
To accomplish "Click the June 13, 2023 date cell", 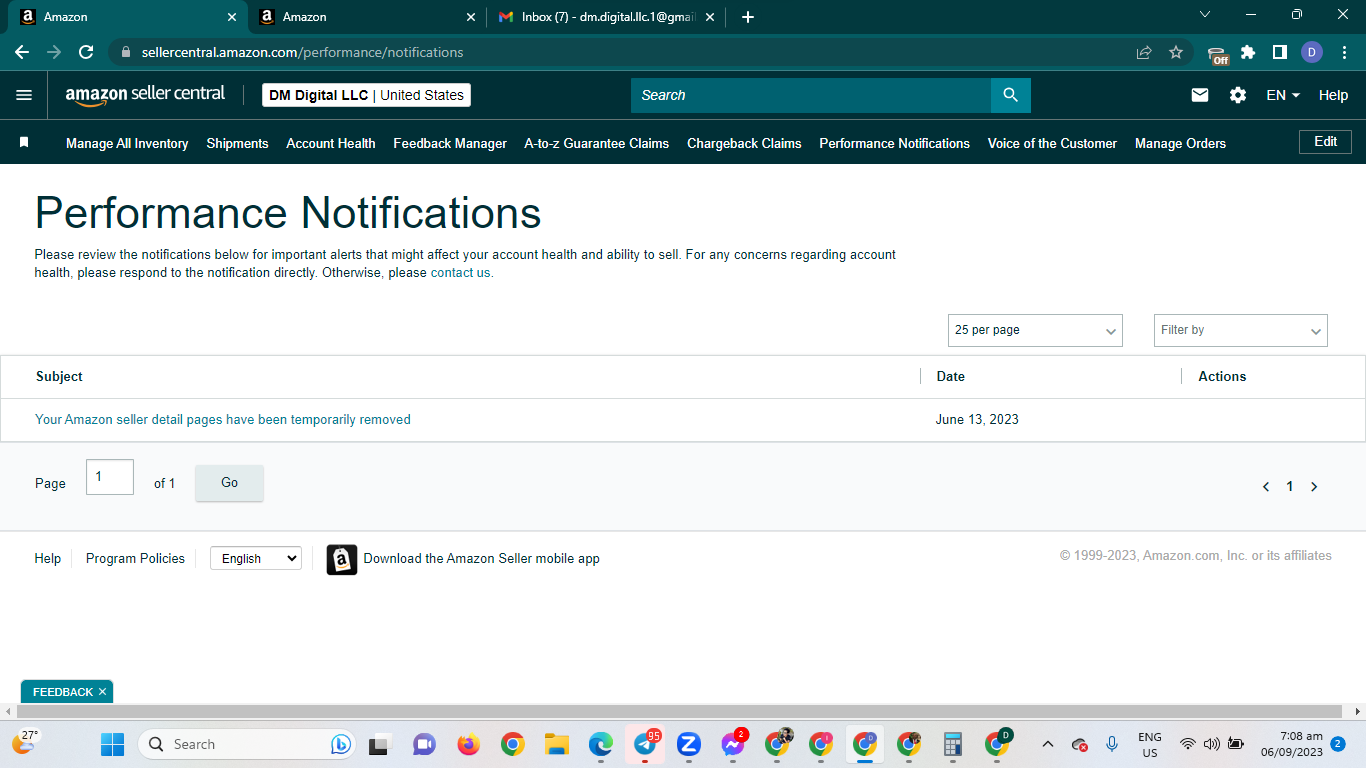I will click(977, 420).
